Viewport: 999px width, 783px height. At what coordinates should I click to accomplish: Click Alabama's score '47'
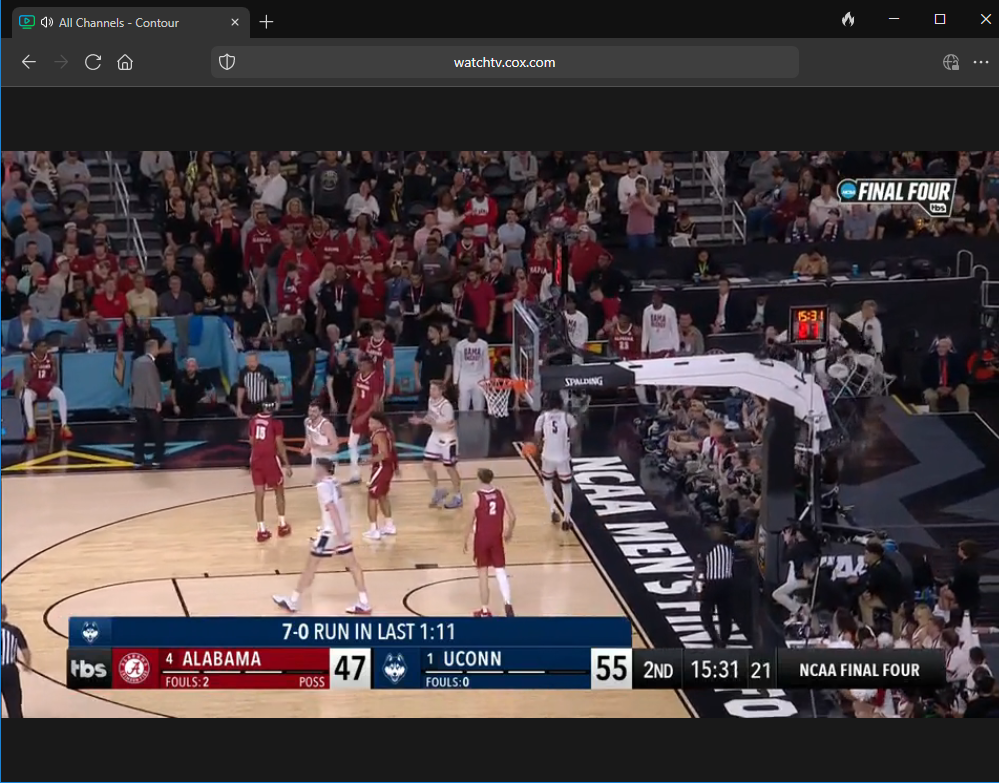click(x=350, y=668)
